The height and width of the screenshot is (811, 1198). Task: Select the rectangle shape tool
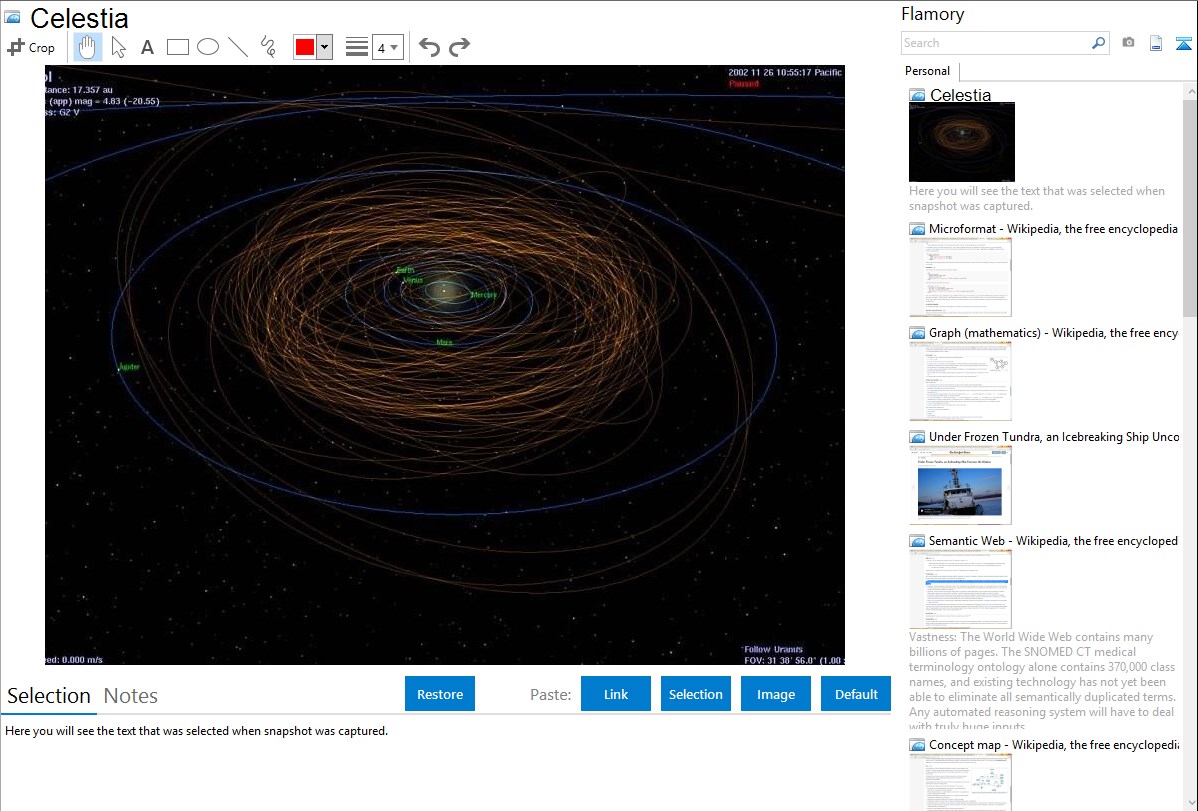[177, 47]
